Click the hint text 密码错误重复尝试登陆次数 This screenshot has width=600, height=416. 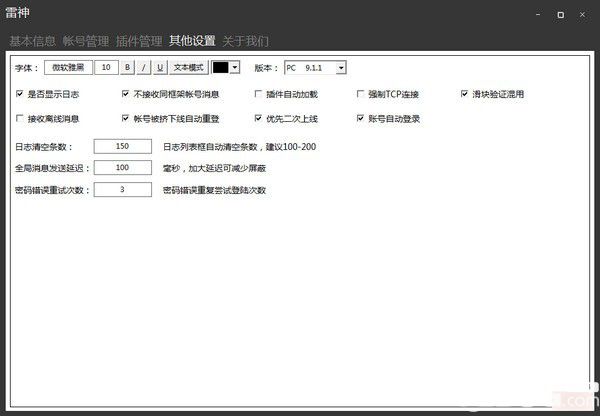click(x=214, y=190)
